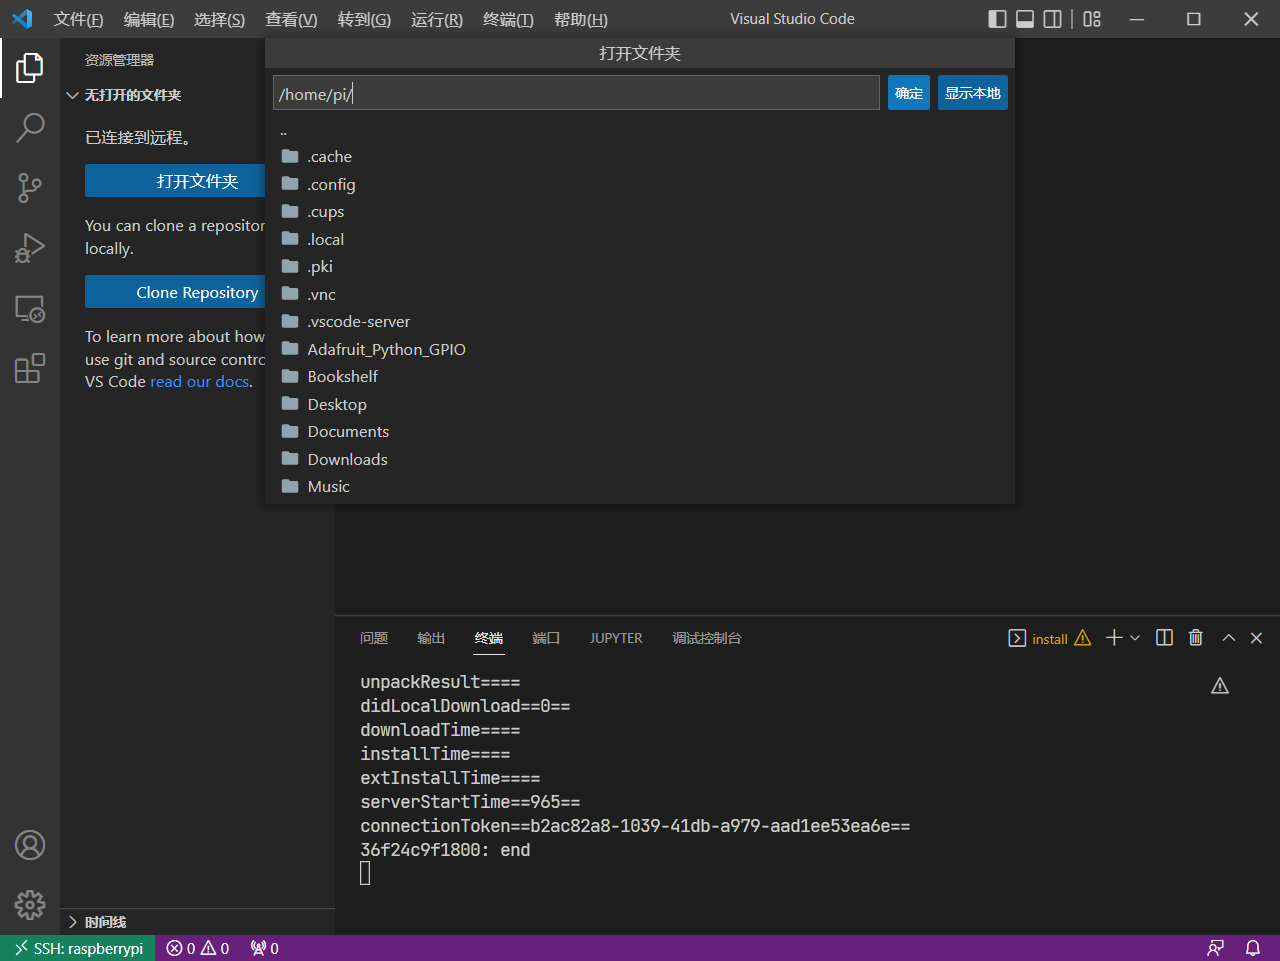Open the 终端(T) menu
The width and height of the screenshot is (1280, 961).
[508, 19]
